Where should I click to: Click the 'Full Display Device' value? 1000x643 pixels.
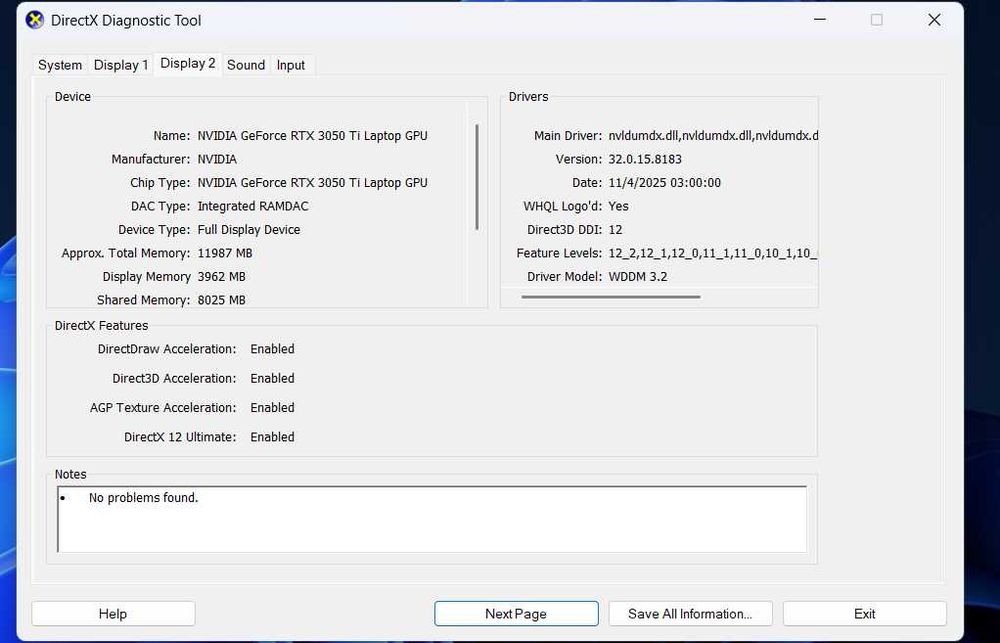[x=249, y=230]
